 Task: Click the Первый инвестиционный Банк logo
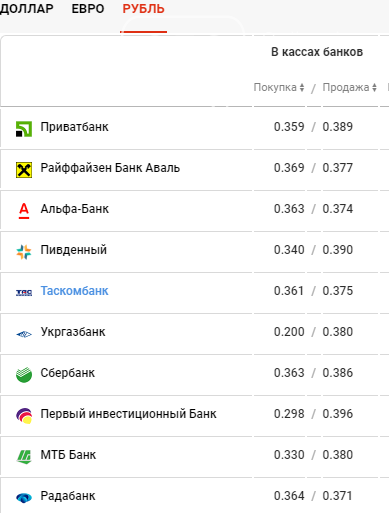pos(24,416)
